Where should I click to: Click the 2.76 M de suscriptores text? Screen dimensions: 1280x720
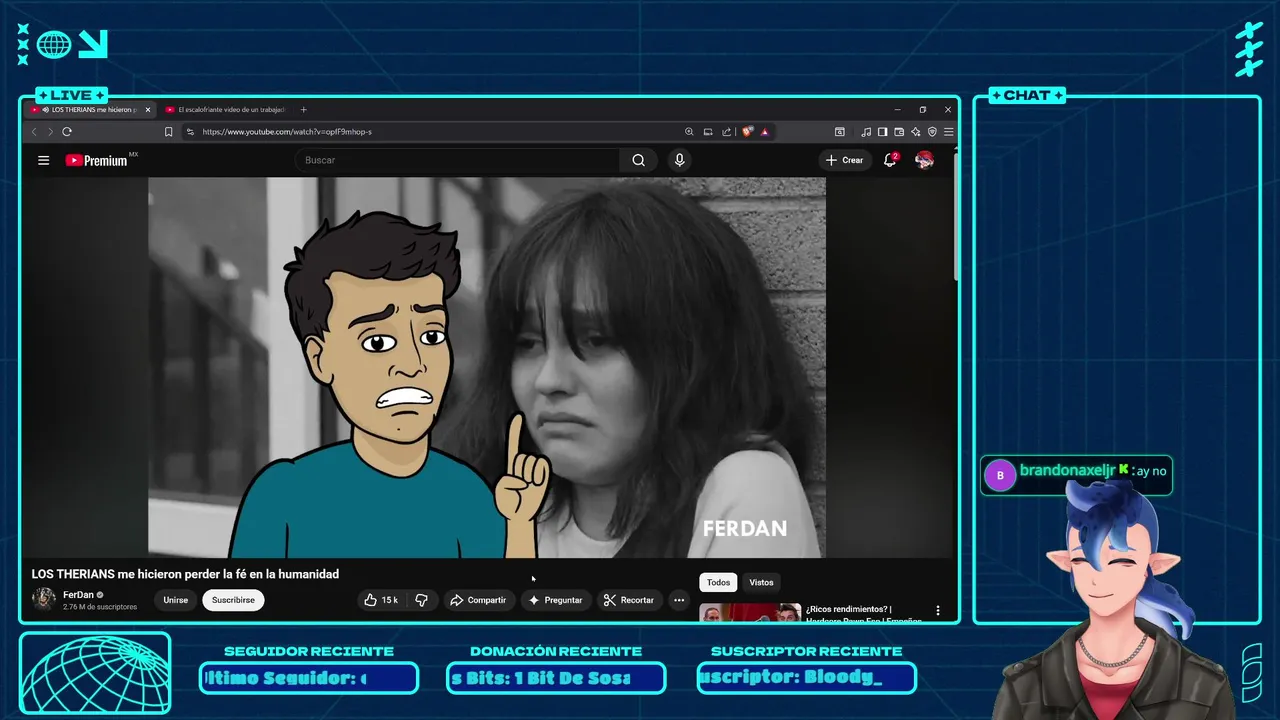[x=100, y=607]
